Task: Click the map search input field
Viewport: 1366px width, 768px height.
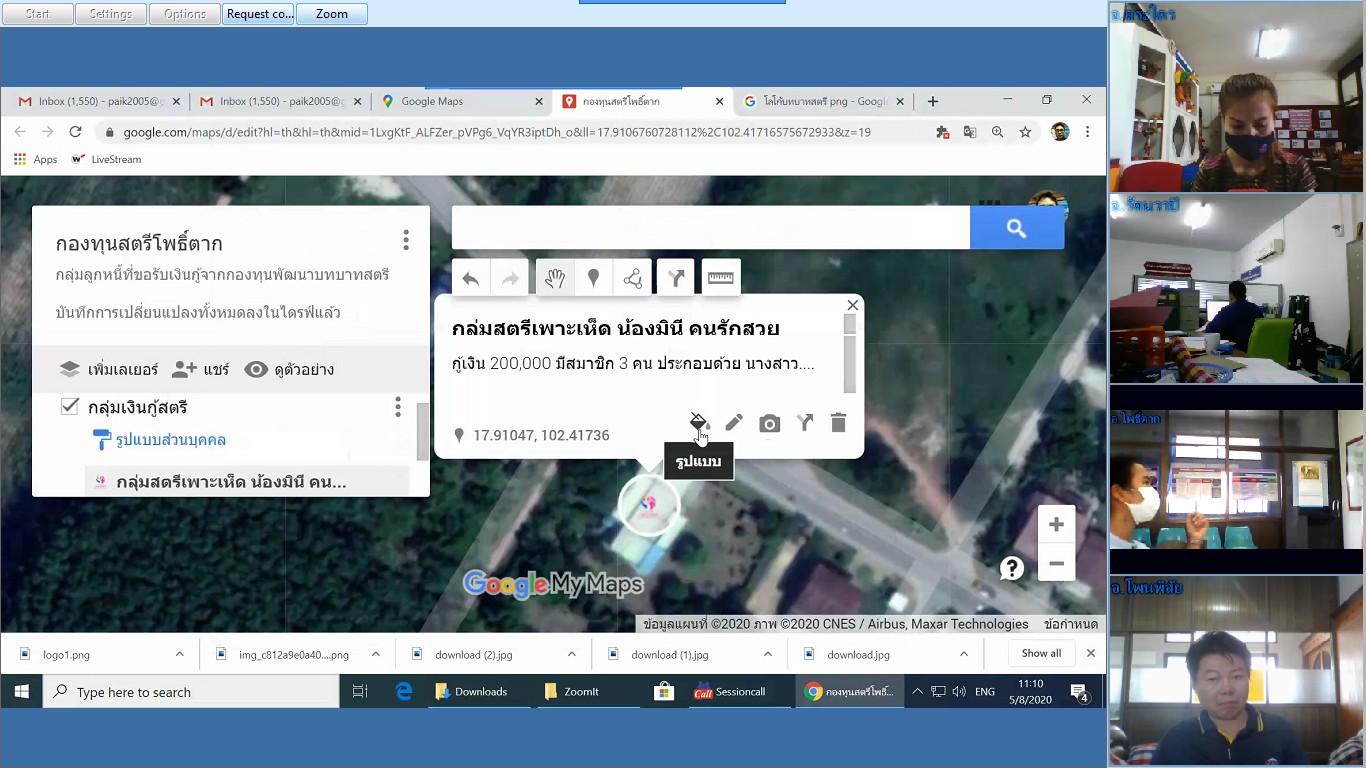Action: pyautogui.click(x=710, y=229)
